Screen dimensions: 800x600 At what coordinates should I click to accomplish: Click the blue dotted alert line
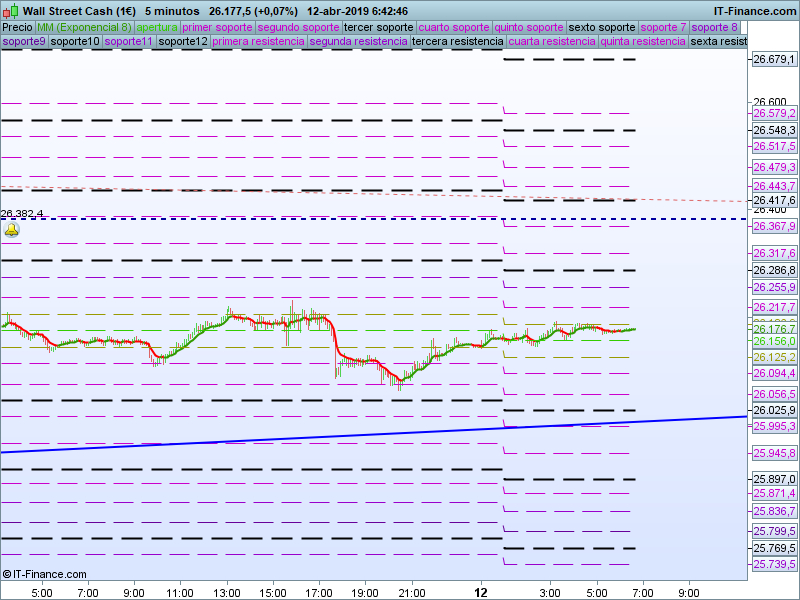point(374,219)
